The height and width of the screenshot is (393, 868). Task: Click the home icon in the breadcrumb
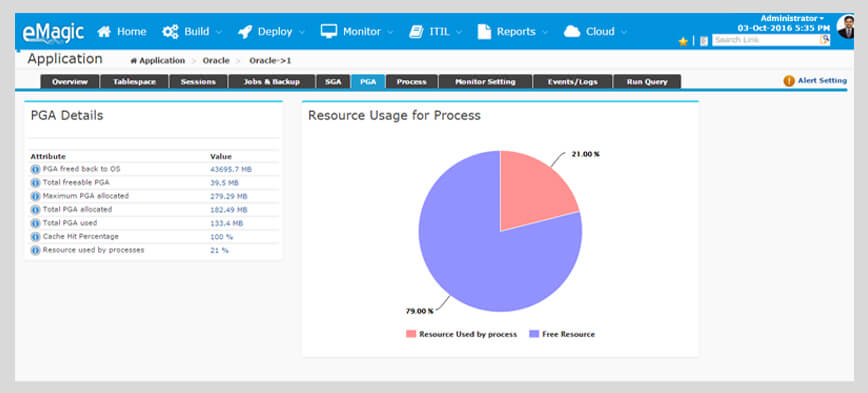click(x=133, y=61)
